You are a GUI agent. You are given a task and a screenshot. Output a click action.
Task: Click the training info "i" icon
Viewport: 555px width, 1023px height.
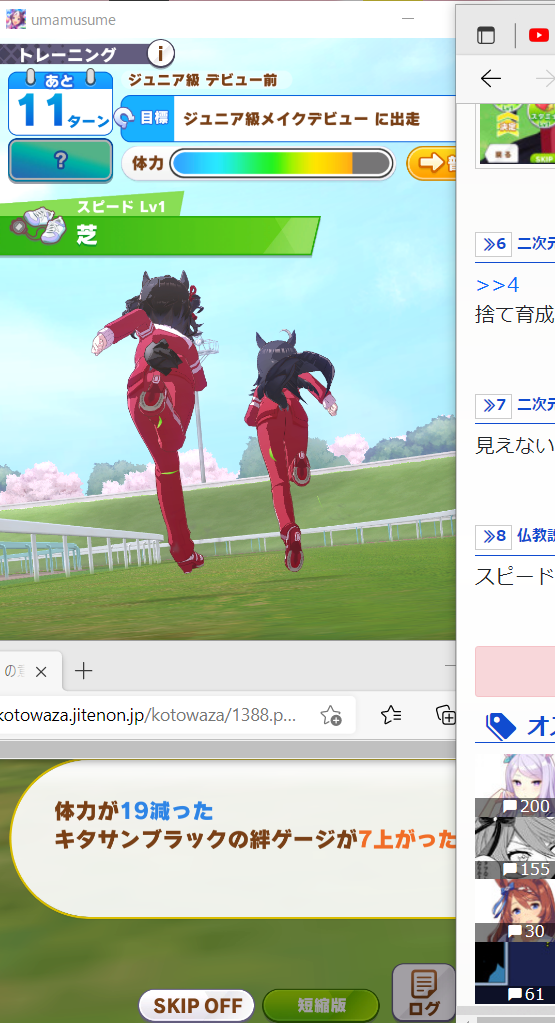coord(160,53)
